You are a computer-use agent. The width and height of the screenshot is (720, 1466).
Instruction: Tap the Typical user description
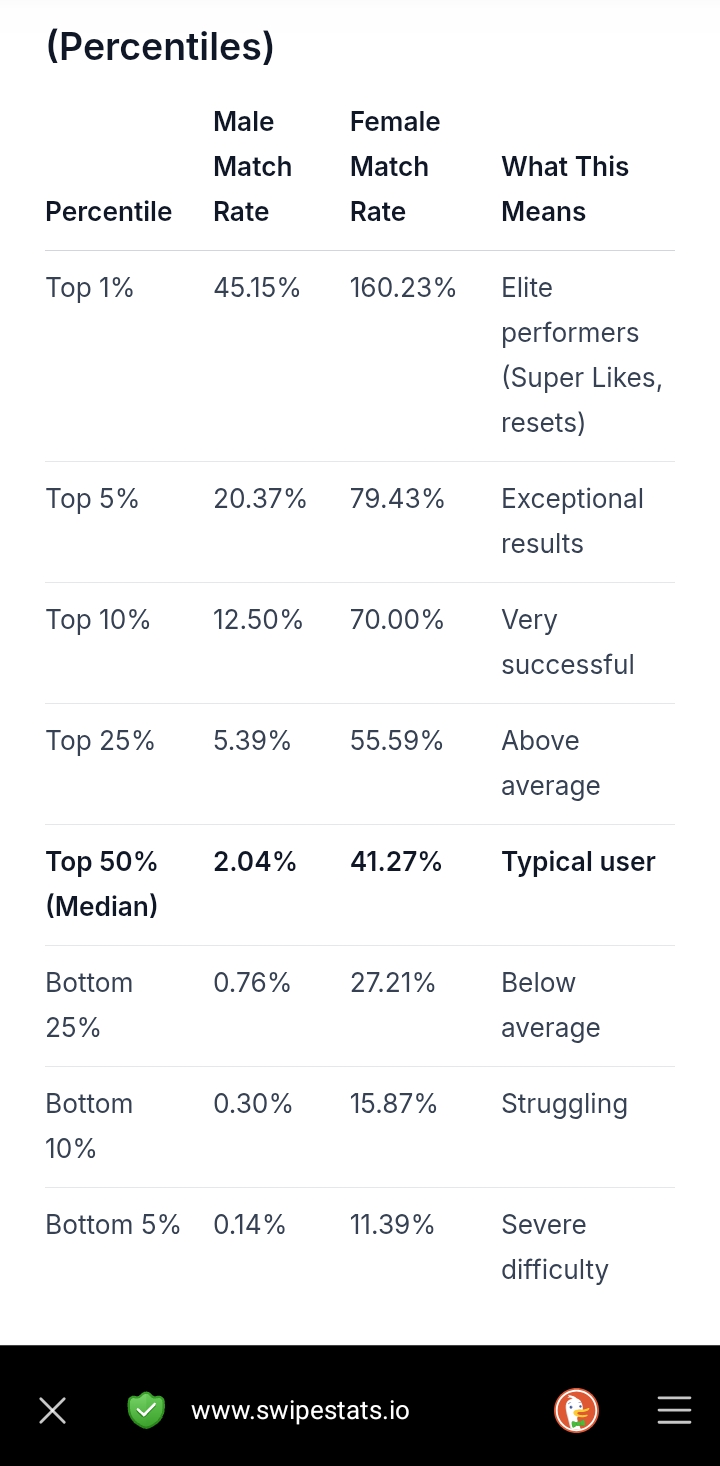(578, 862)
